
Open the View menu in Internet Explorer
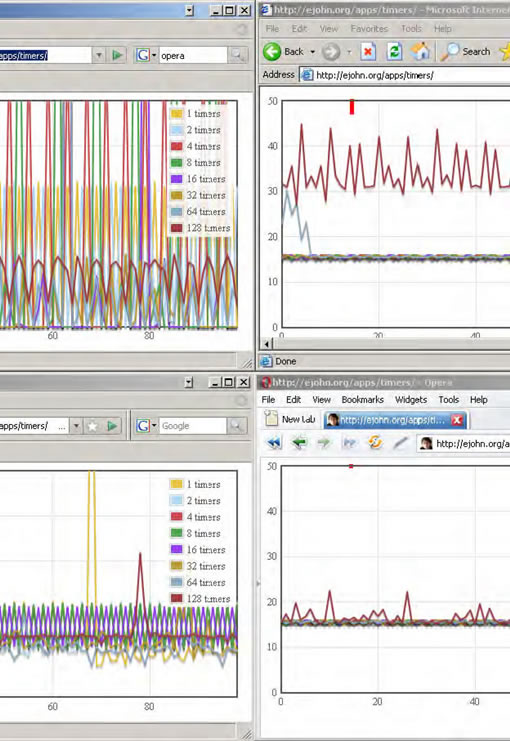click(x=328, y=29)
